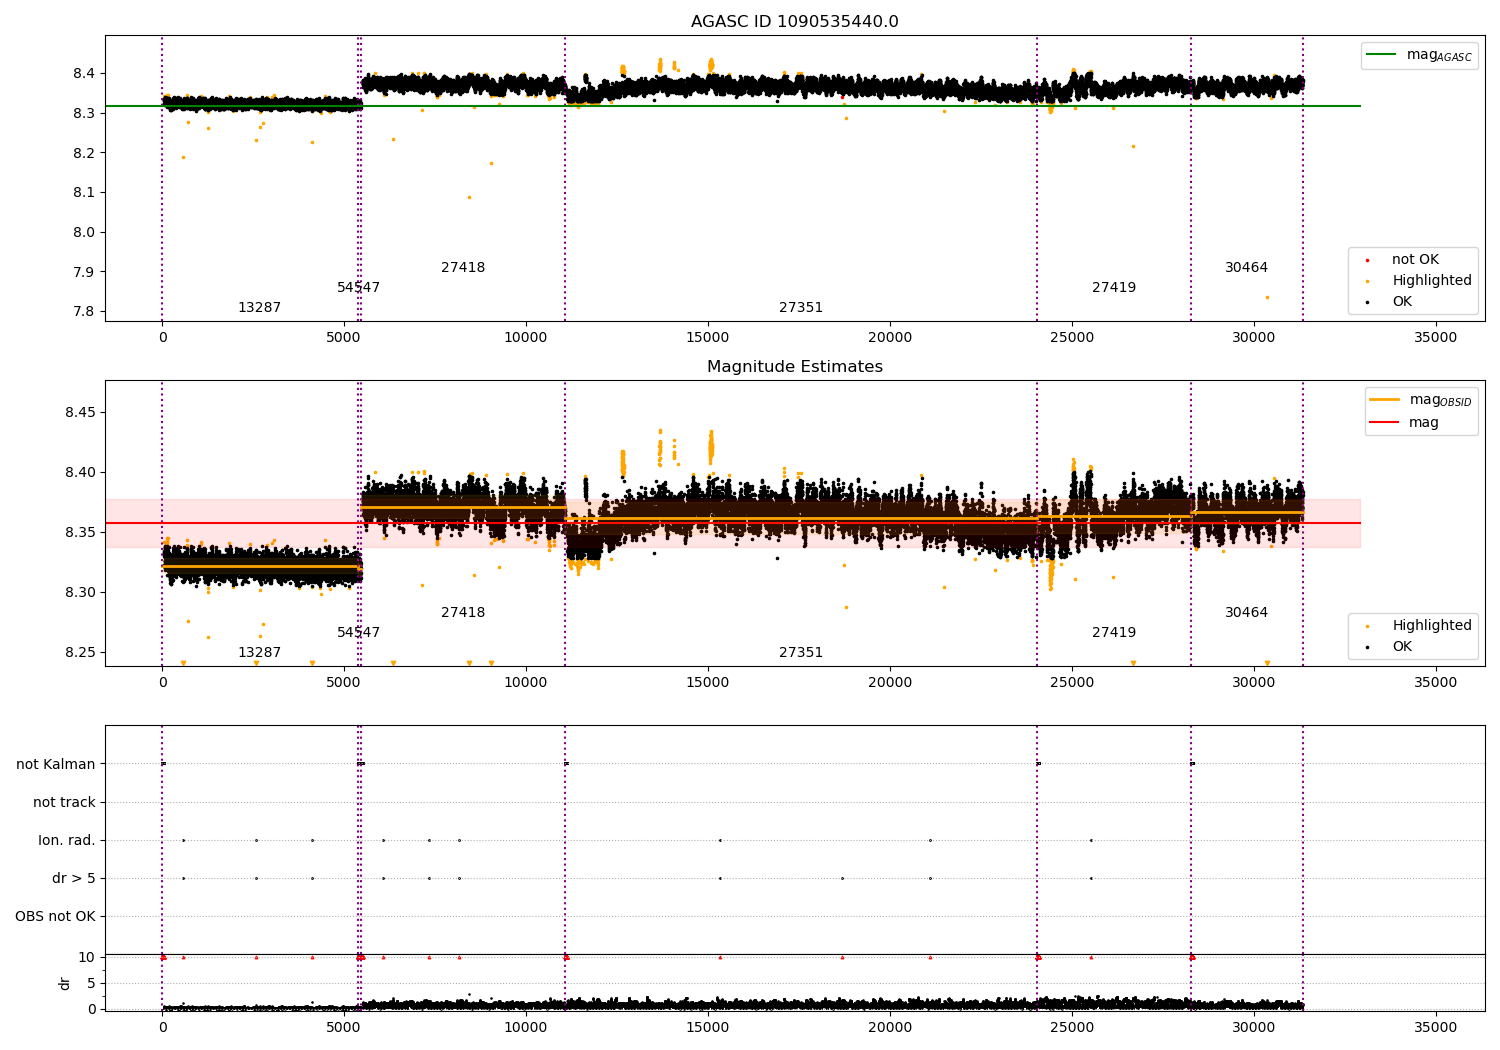Click 'not OK' in the top plot legend
This screenshot has height=1050, width=1500.
tap(1415, 260)
